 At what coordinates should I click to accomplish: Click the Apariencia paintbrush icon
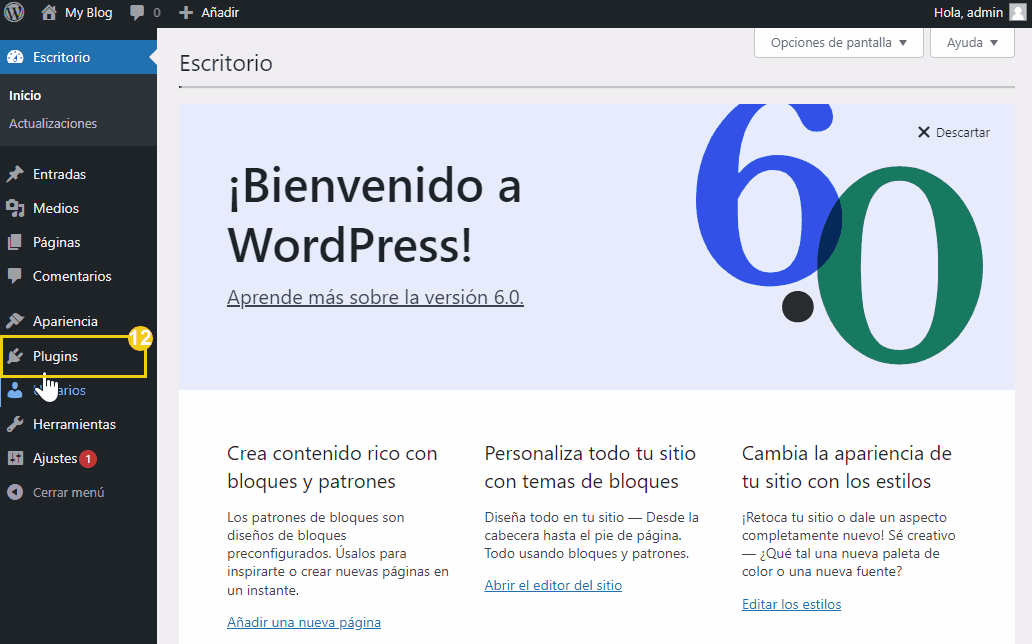(x=15, y=321)
